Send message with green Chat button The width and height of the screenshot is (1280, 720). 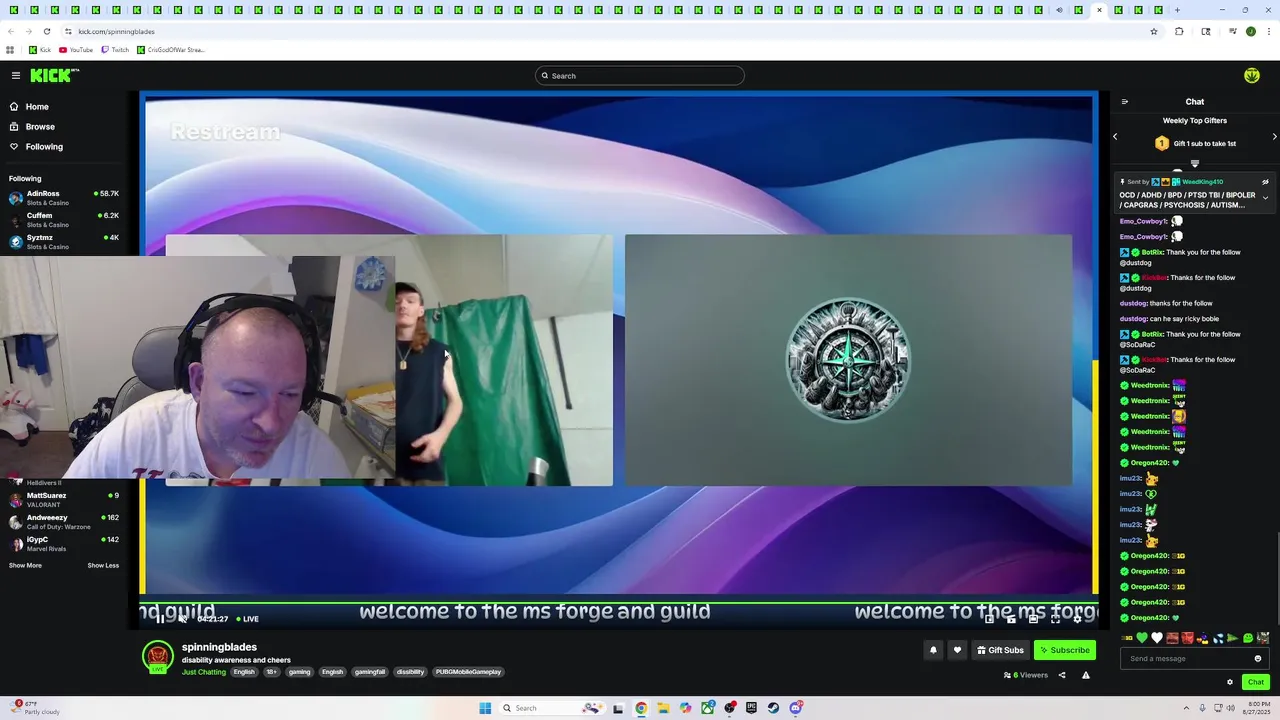1256,682
